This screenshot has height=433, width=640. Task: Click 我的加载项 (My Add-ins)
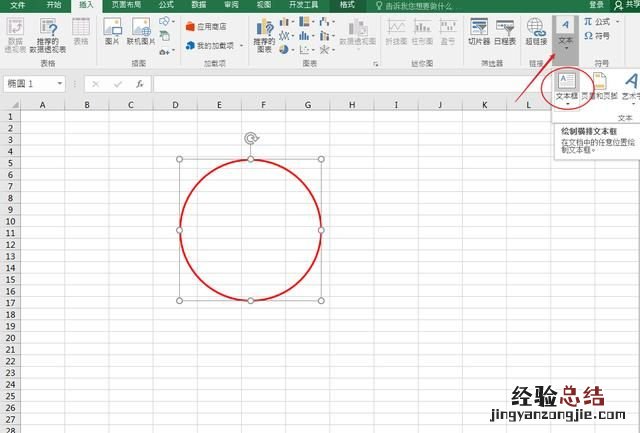coord(210,46)
